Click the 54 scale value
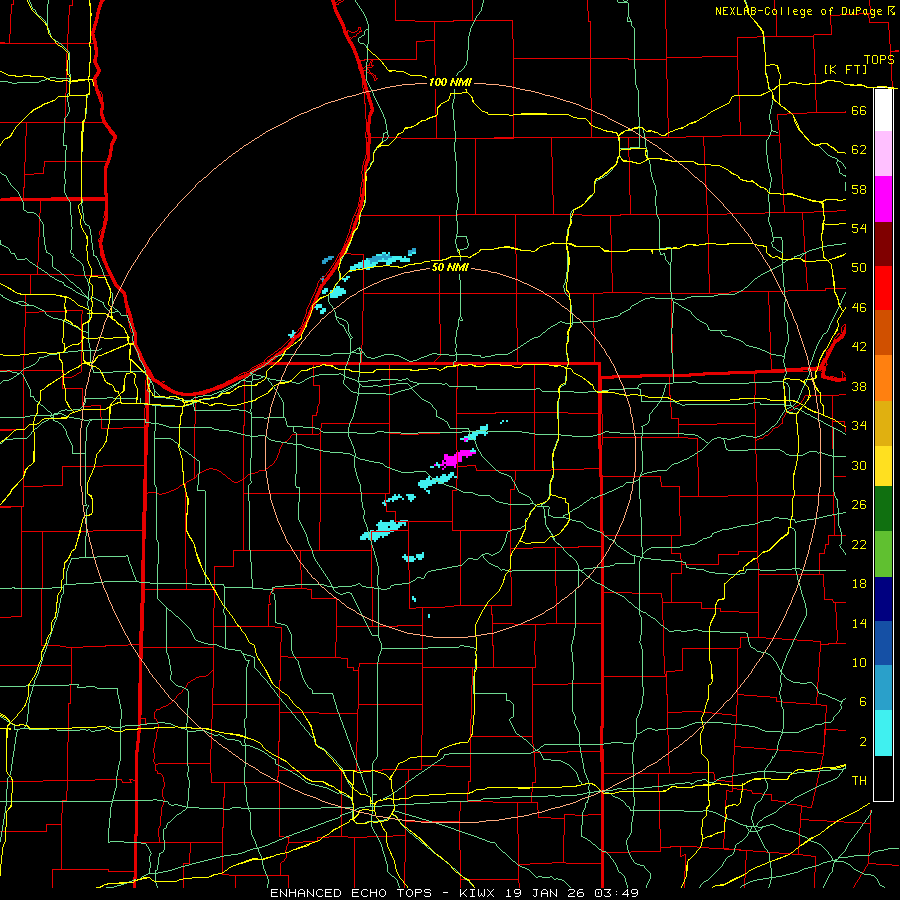 click(859, 228)
